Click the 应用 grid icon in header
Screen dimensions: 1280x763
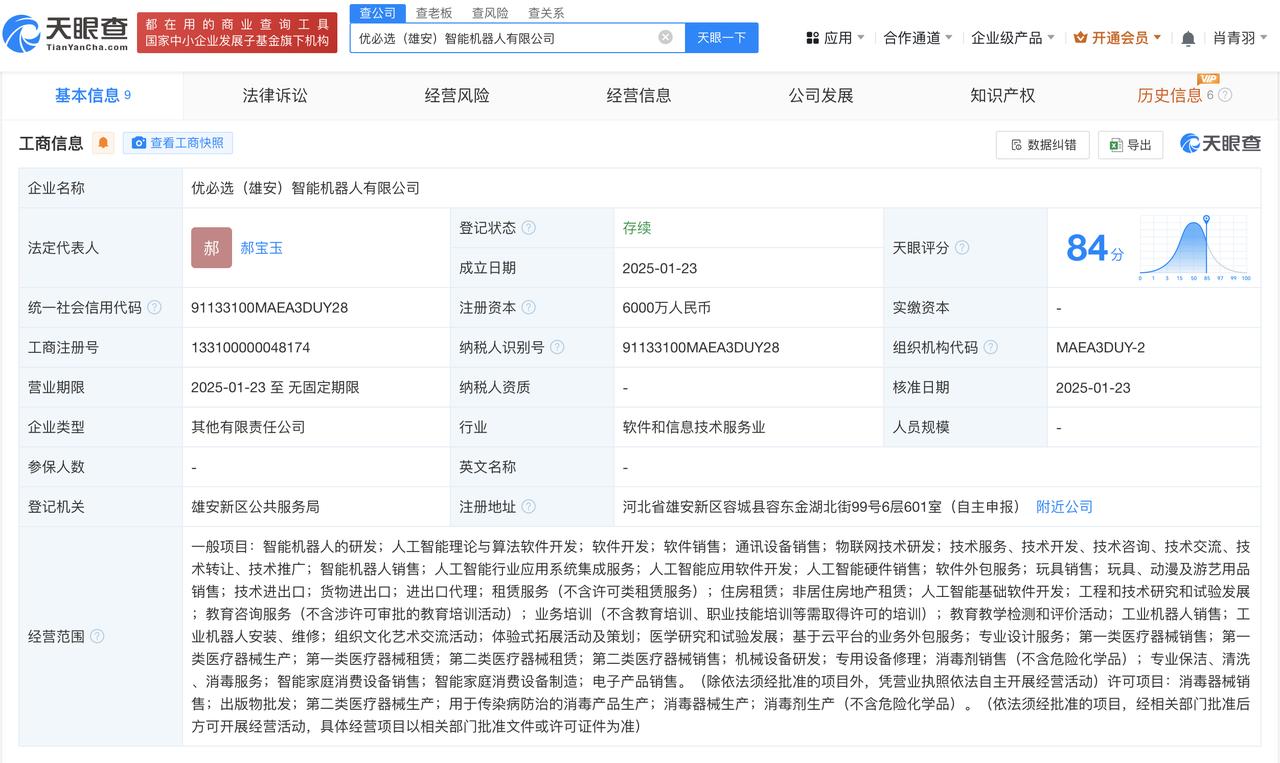(x=812, y=38)
